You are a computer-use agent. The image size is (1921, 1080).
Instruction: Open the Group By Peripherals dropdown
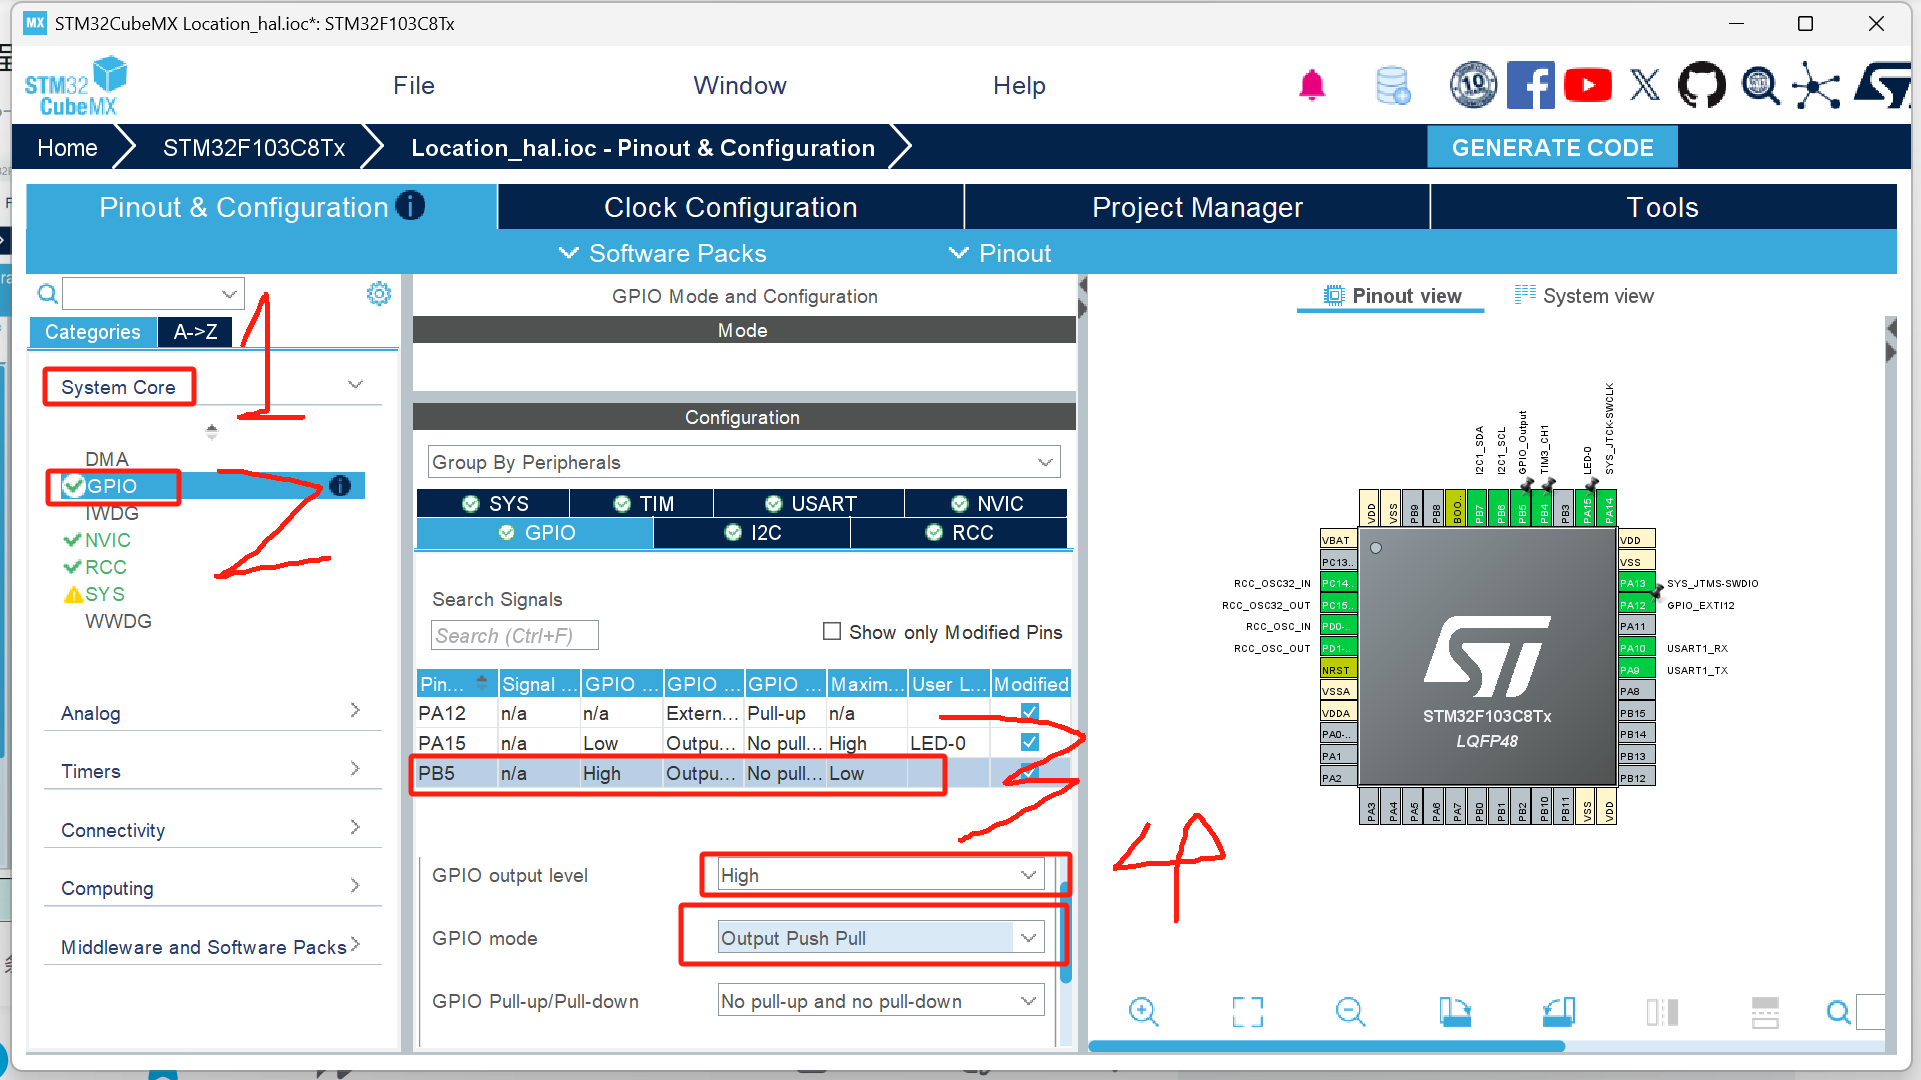pos(743,462)
